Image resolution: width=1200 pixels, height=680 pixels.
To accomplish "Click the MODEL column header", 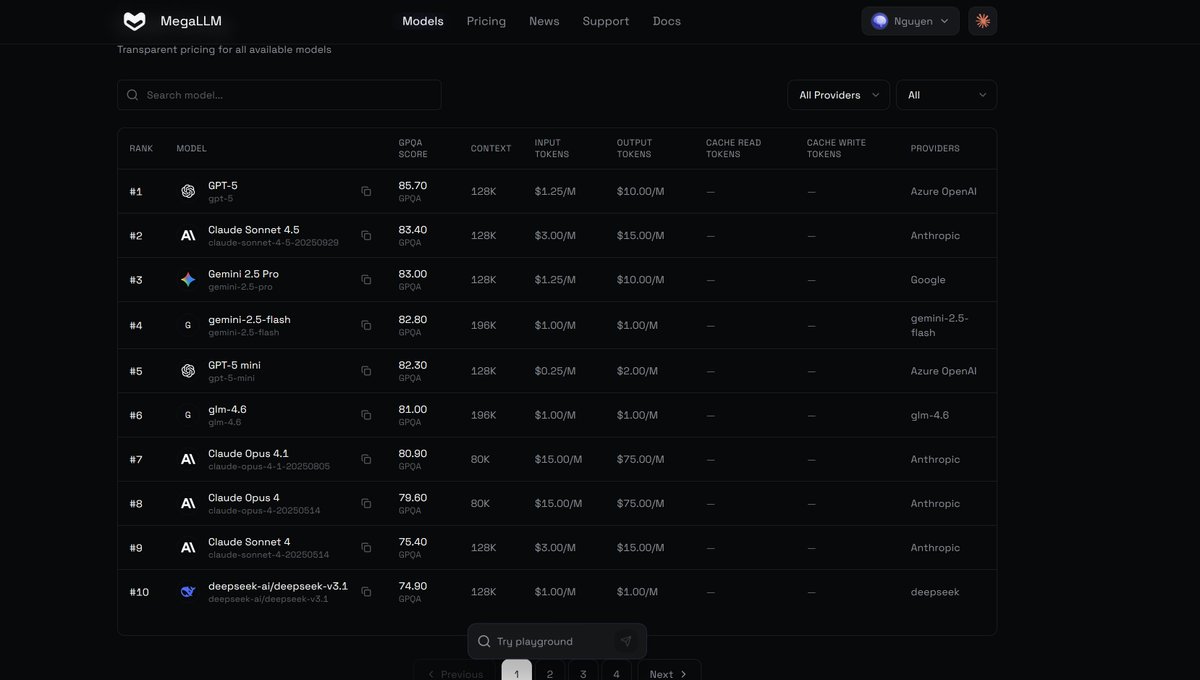I will click(x=191, y=148).
